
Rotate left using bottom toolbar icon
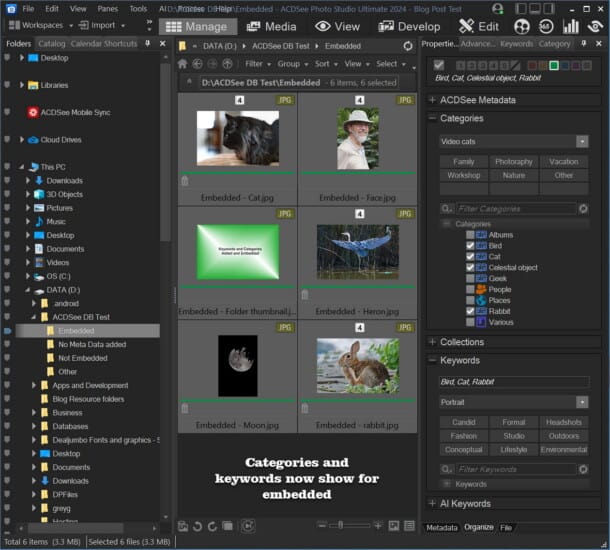point(197,526)
